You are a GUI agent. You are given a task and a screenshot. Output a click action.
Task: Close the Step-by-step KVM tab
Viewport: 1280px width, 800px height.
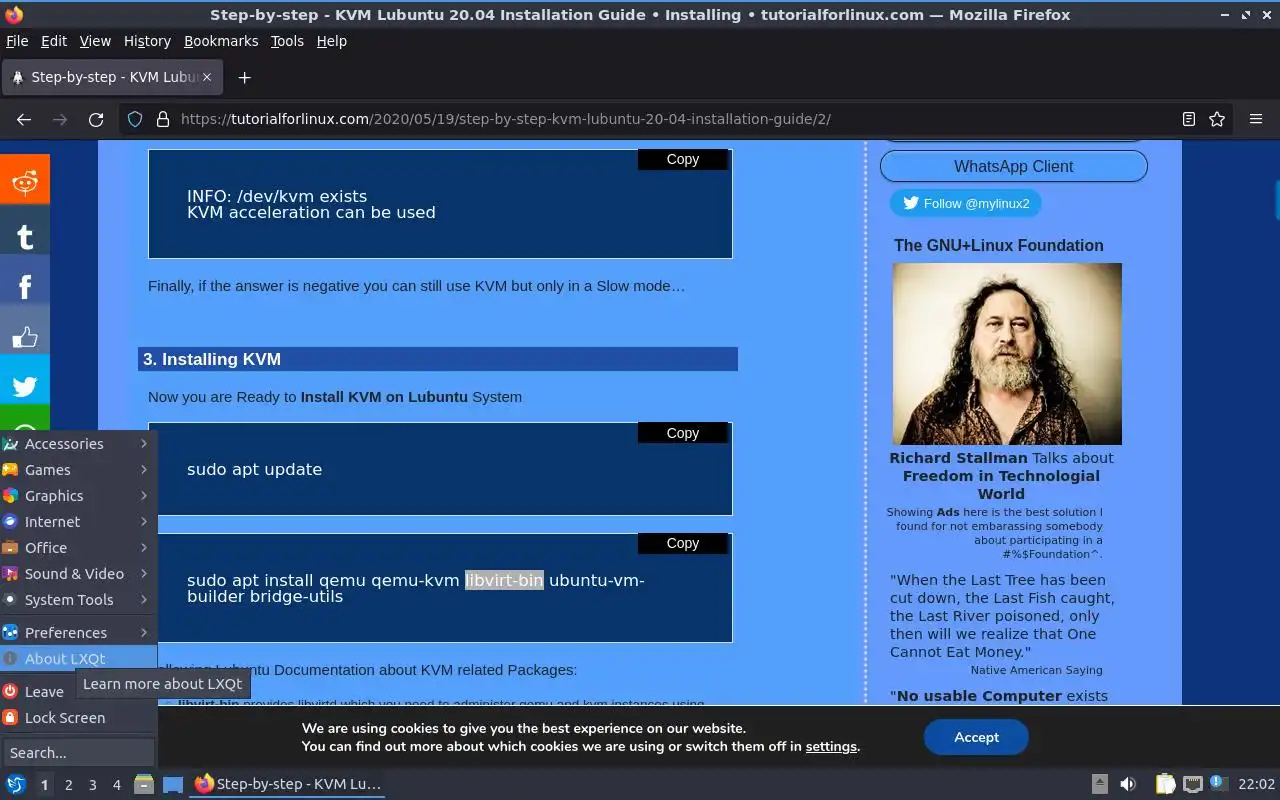(207, 77)
